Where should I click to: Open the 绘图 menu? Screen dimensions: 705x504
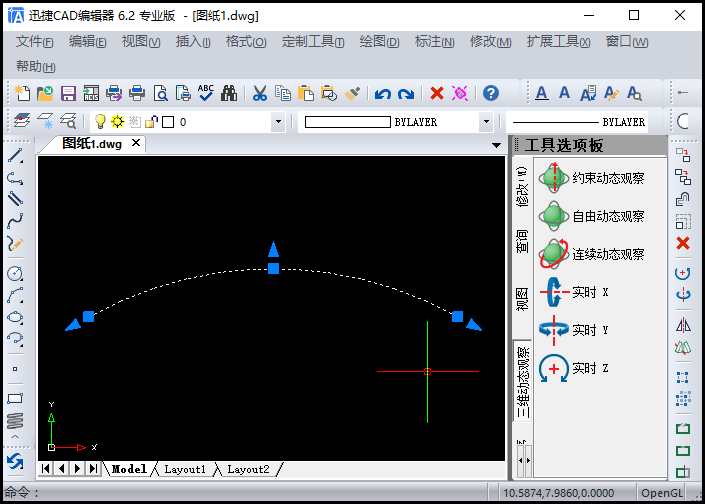pos(379,42)
